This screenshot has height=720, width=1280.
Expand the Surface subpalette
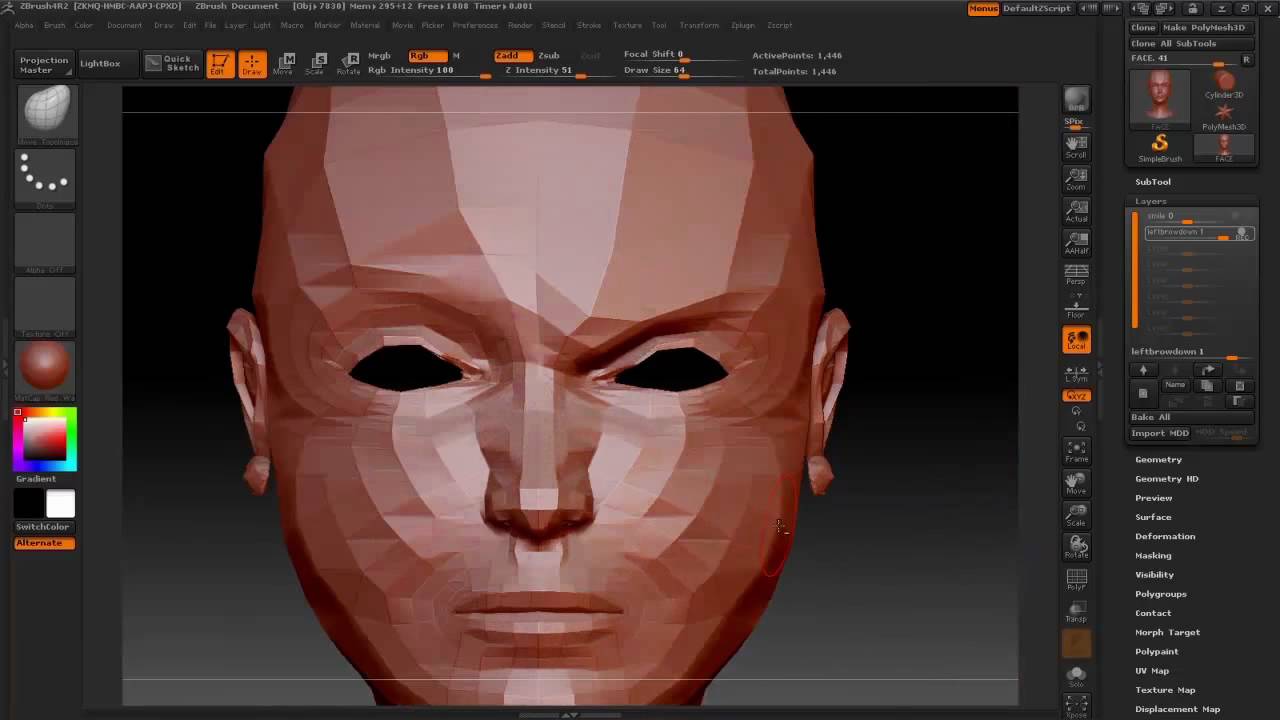1153,517
